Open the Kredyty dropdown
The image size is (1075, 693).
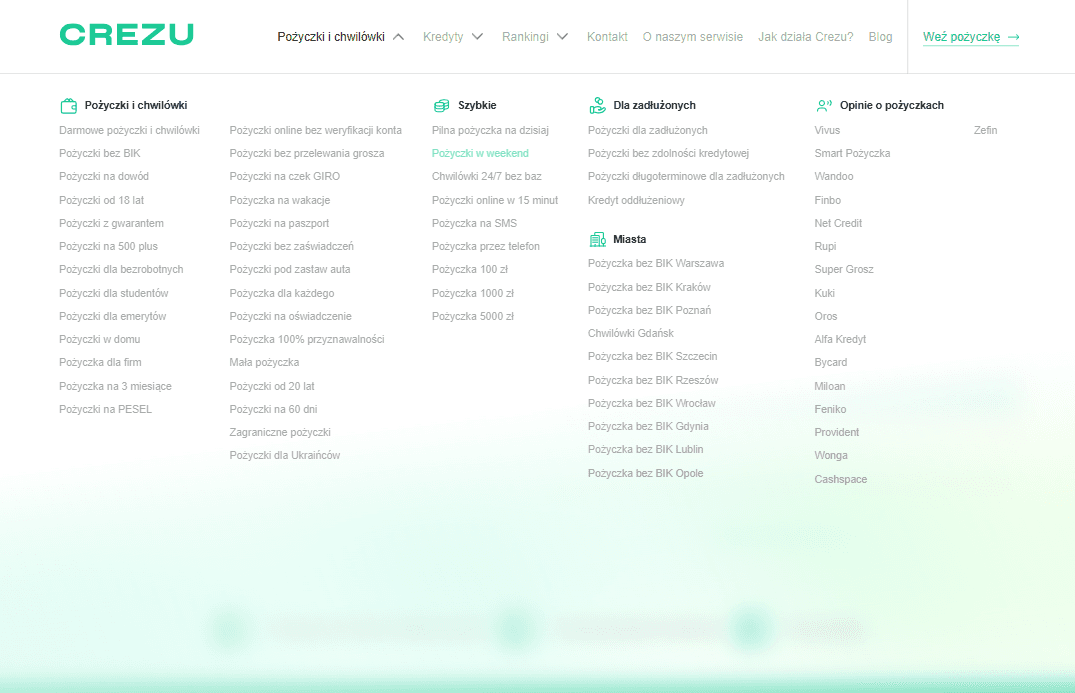[445, 36]
